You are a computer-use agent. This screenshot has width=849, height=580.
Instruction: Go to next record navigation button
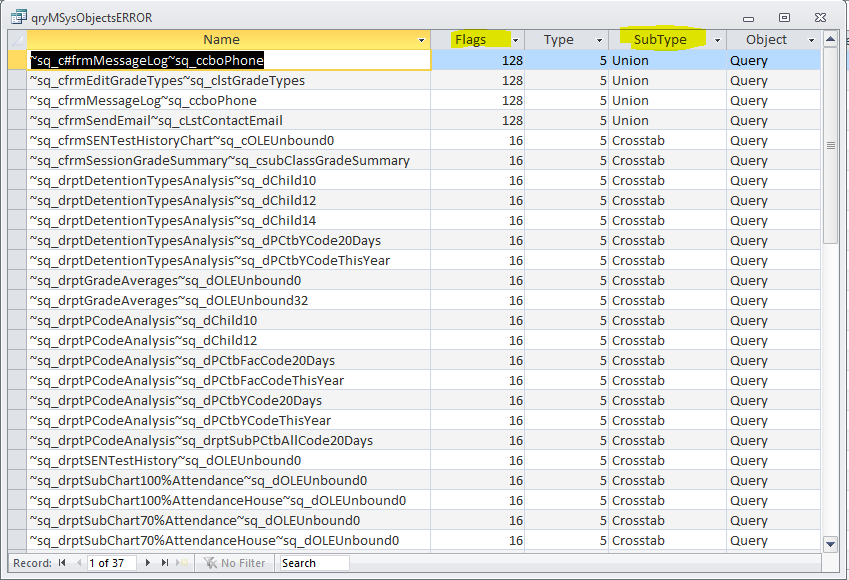(x=147, y=563)
